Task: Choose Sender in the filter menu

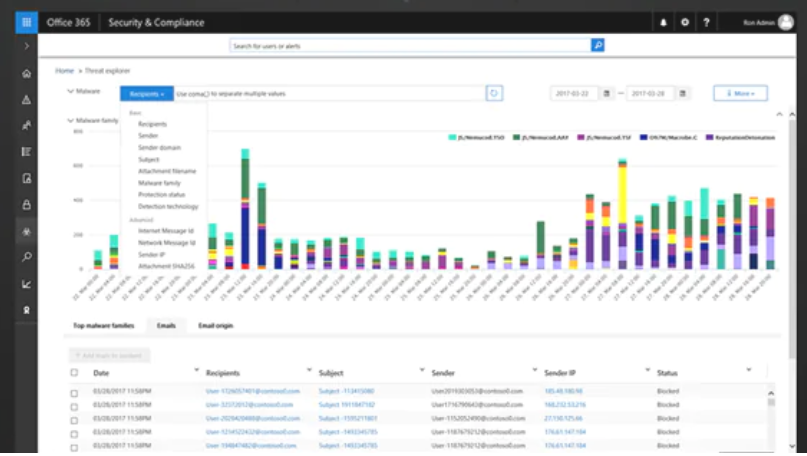Action: coord(148,135)
